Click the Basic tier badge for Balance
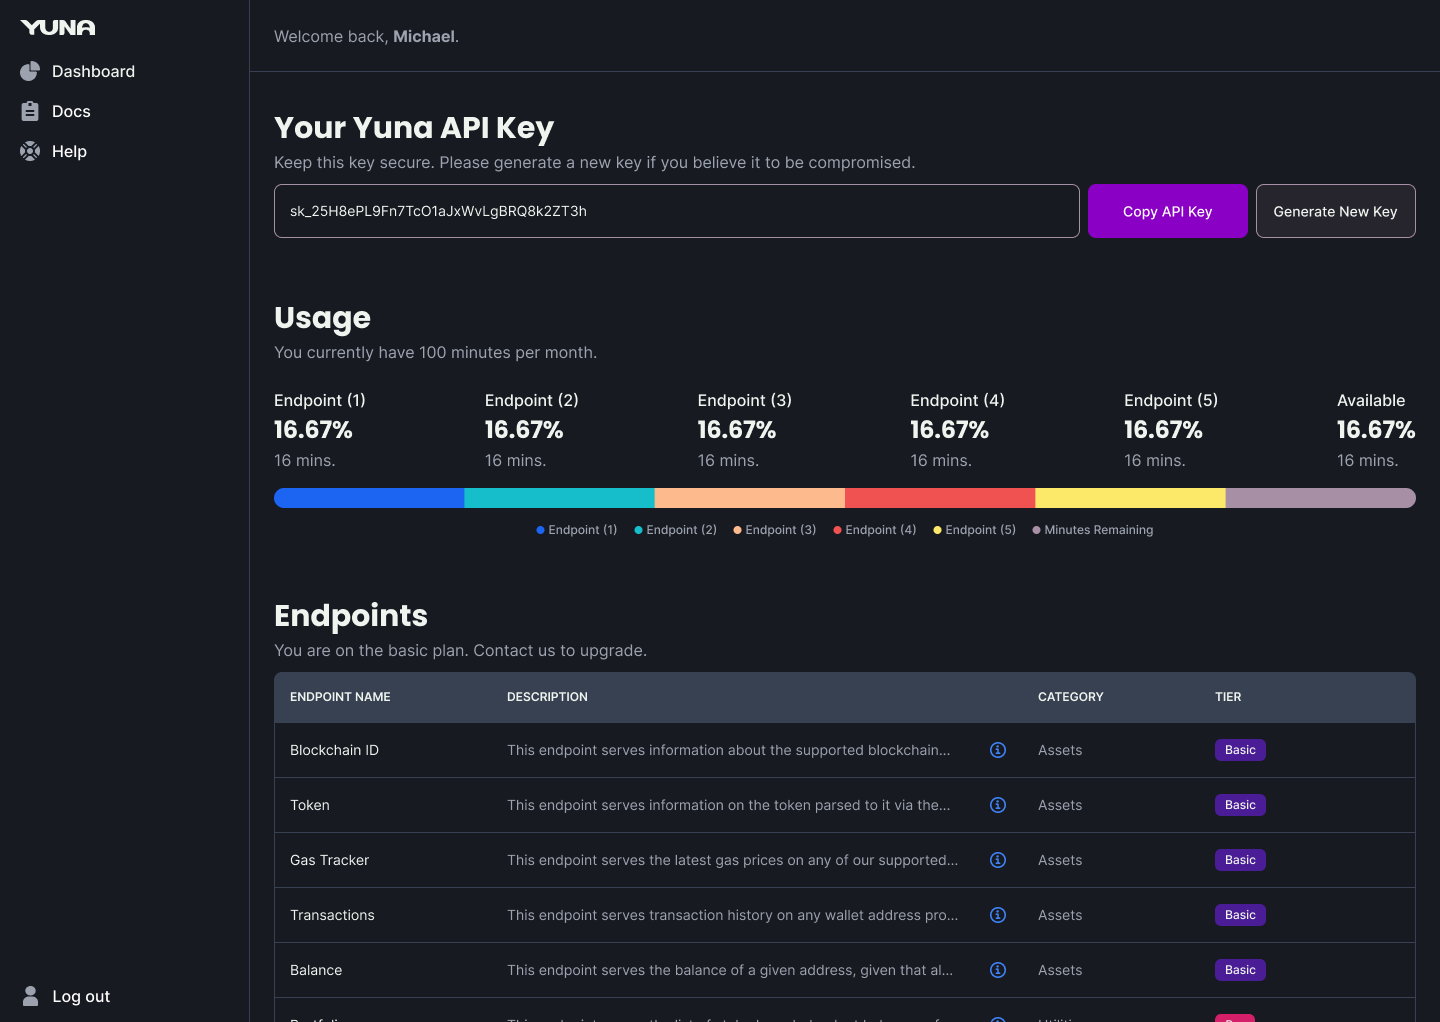The width and height of the screenshot is (1440, 1022). tap(1240, 970)
